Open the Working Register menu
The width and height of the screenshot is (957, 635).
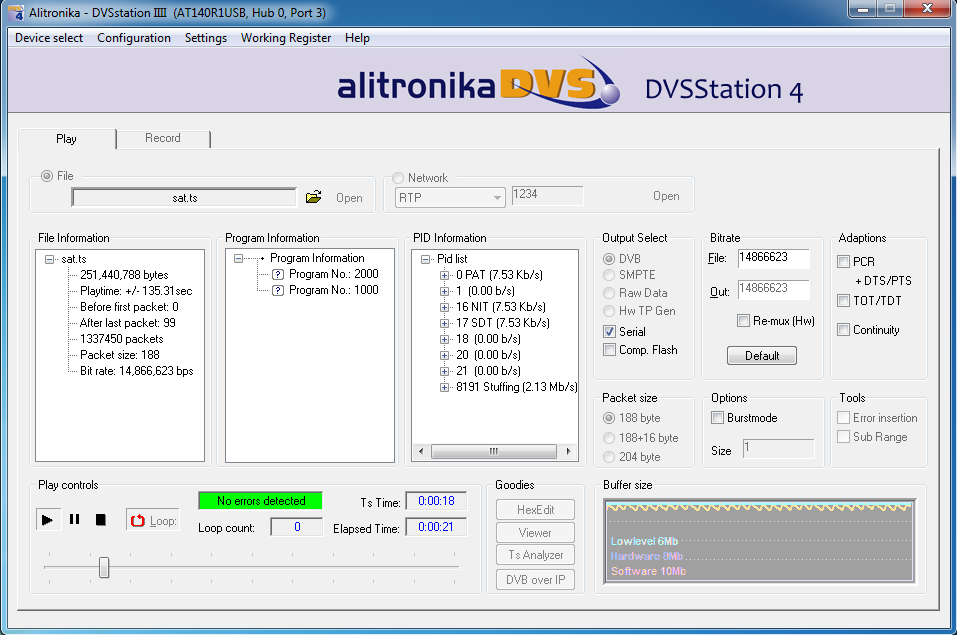pos(286,38)
